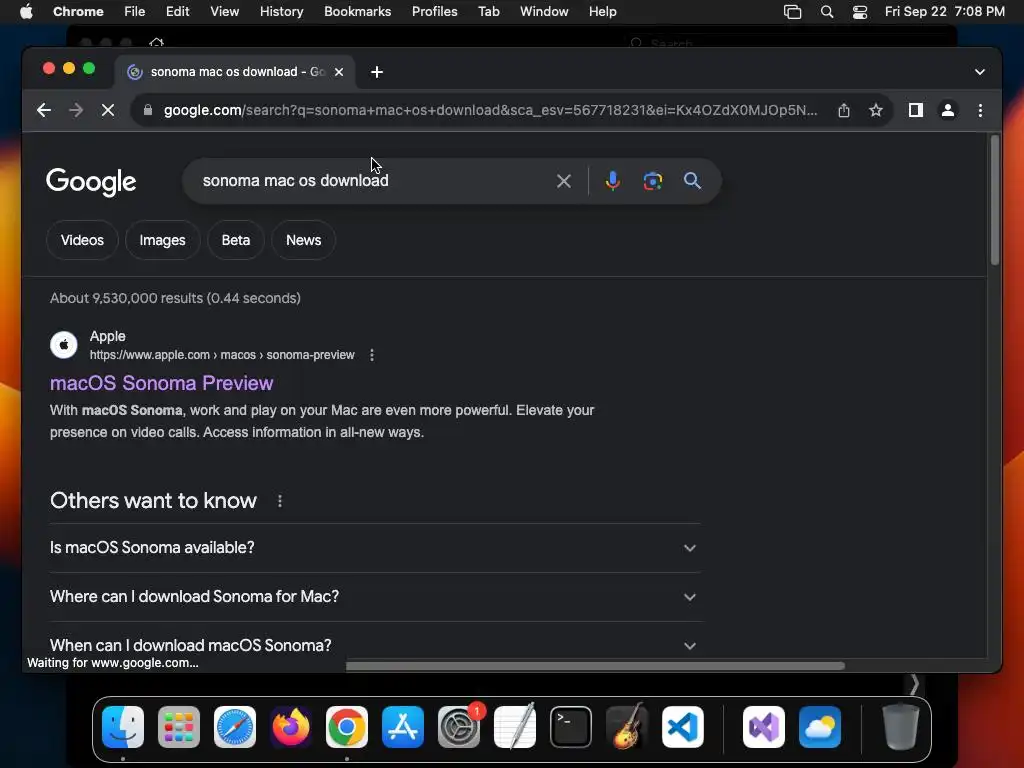Open TextEdit from the Dock
This screenshot has height=768, width=1024.
[x=515, y=727]
